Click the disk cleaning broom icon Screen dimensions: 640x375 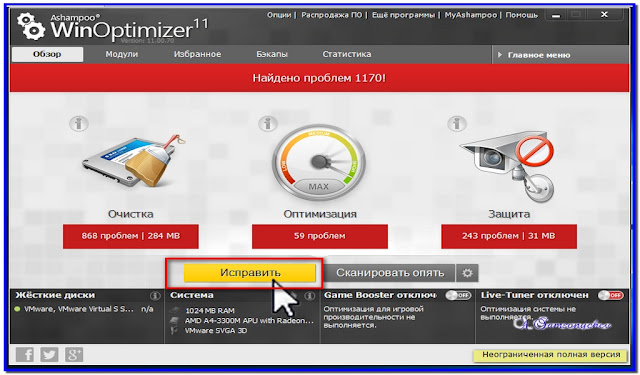(133, 161)
